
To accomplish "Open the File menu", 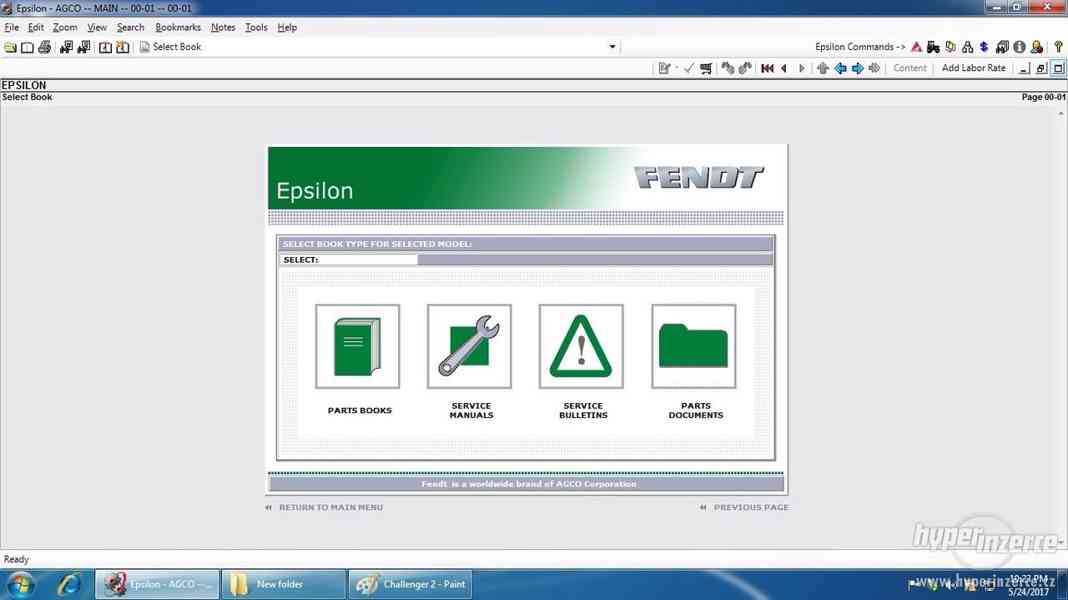I will coord(12,27).
